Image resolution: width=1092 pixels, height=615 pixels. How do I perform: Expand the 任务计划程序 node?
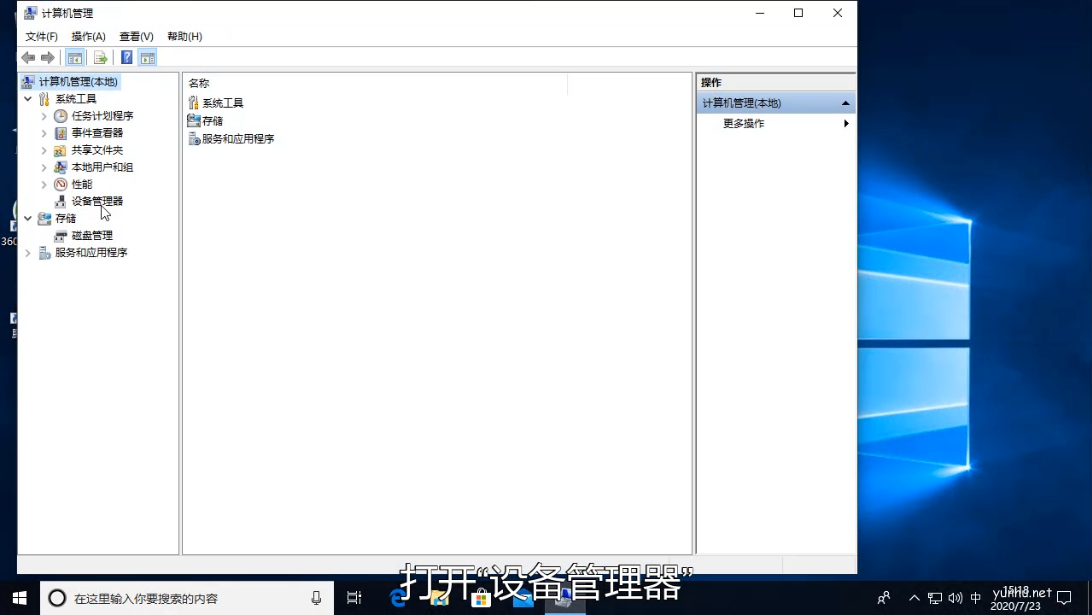pos(44,116)
